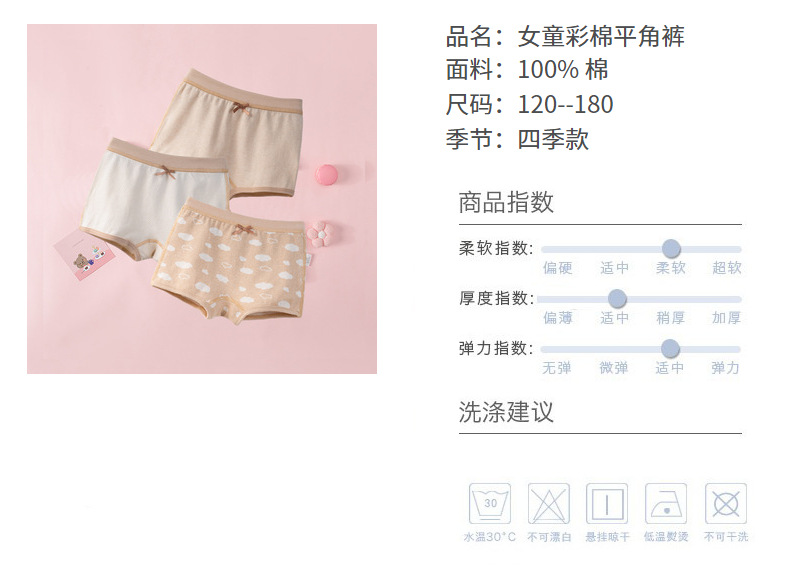Click the thickness index slider knob
790x583 pixels.
pyautogui.click(x=617, y=298)
